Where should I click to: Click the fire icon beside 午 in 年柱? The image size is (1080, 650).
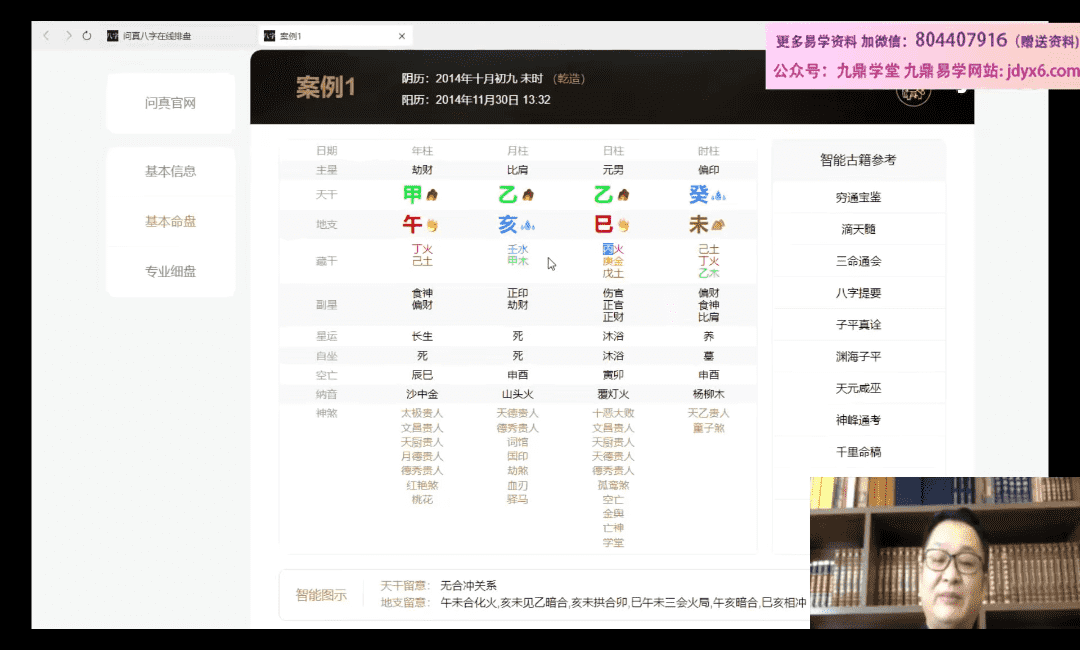click(x=432, y=225)
